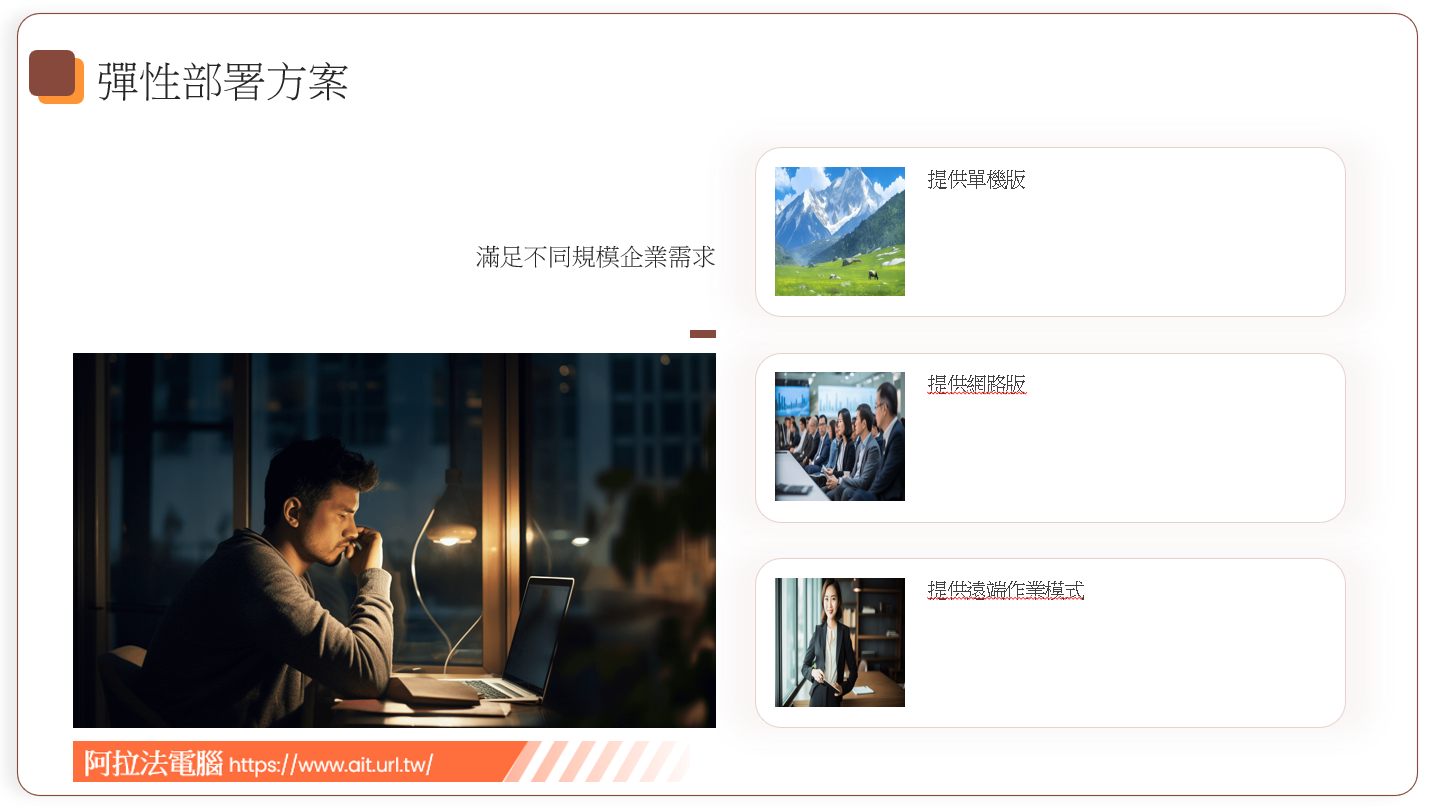
Task: Click the brown square icon beside the title
Action: 52,73
